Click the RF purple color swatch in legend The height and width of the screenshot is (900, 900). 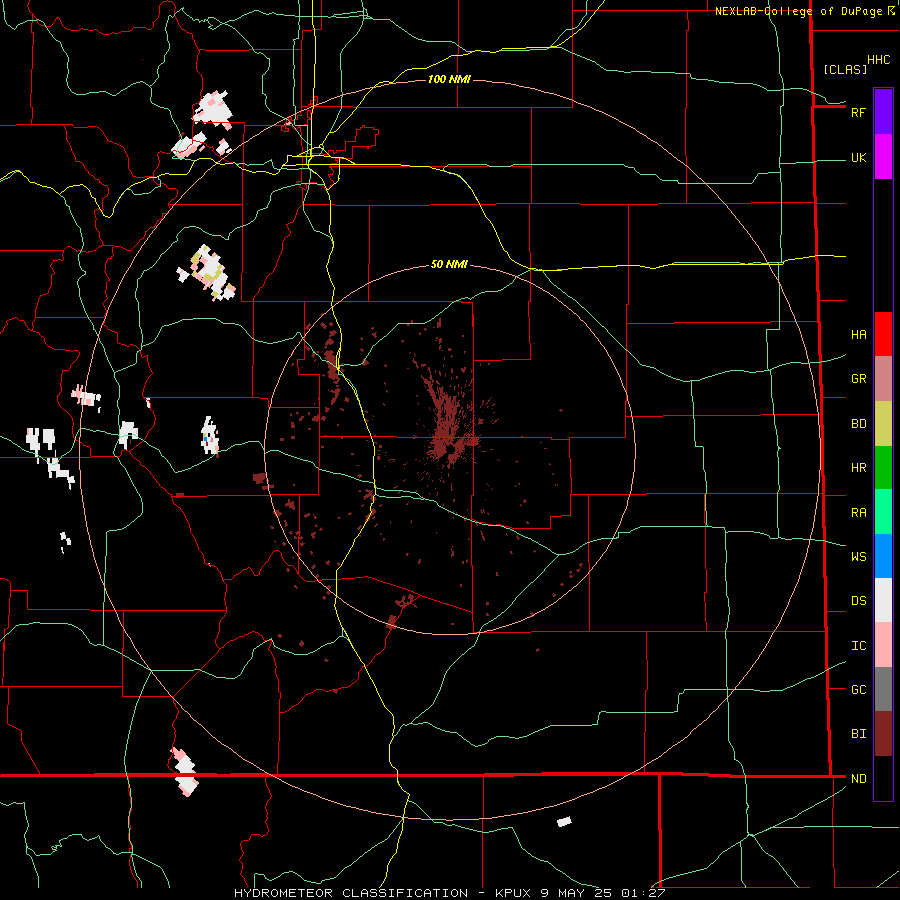click(883, 112)
